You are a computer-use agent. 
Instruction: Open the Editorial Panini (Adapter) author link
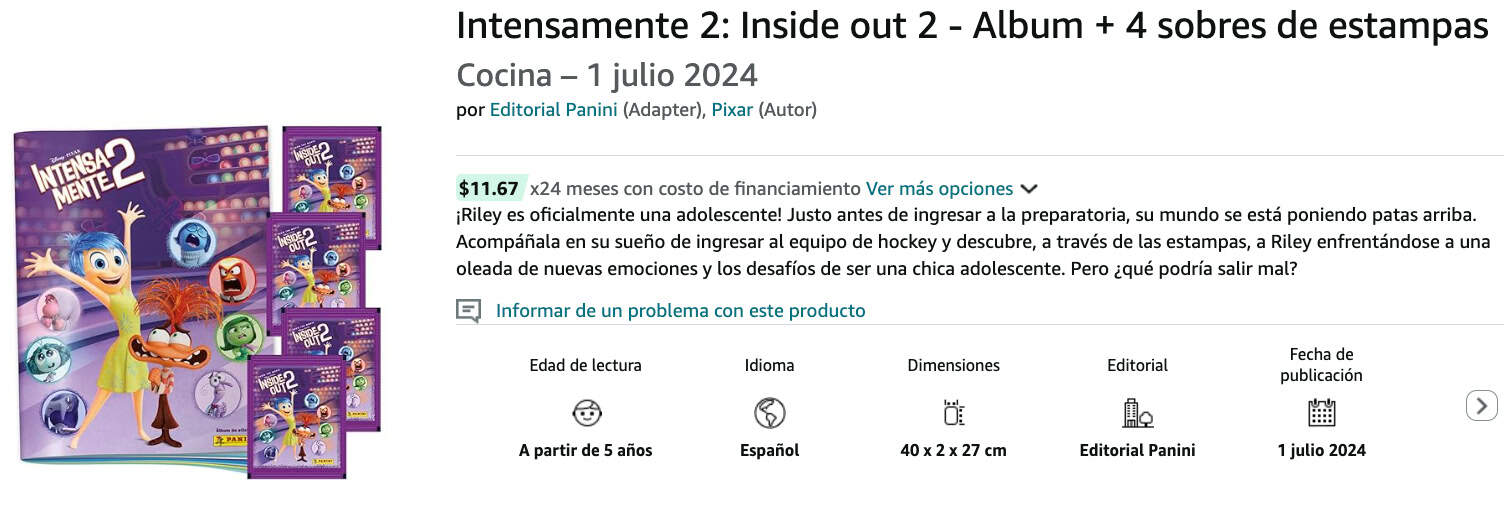pos(553,110)
